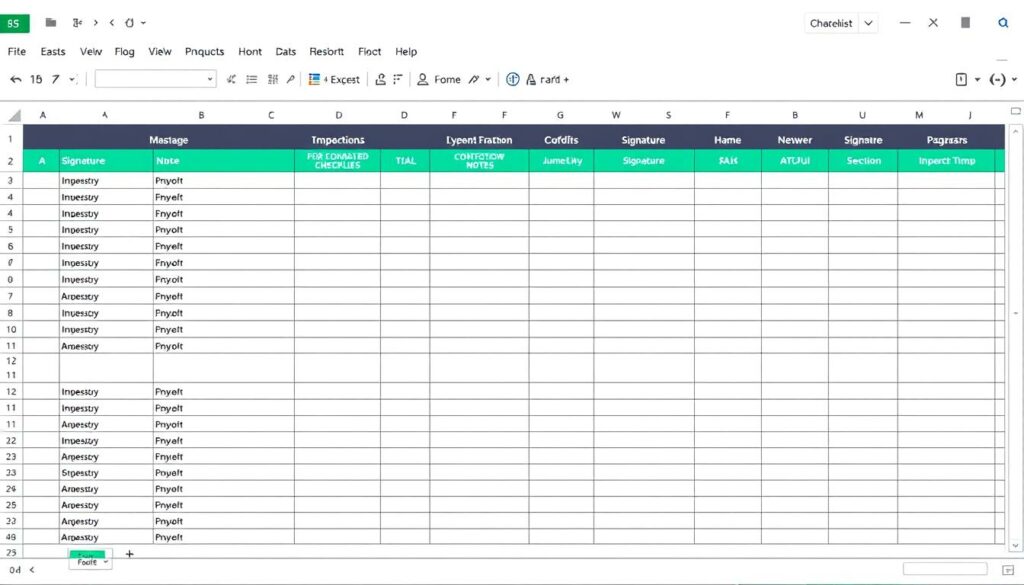Open the Dats menu

(x=286, y=51)
